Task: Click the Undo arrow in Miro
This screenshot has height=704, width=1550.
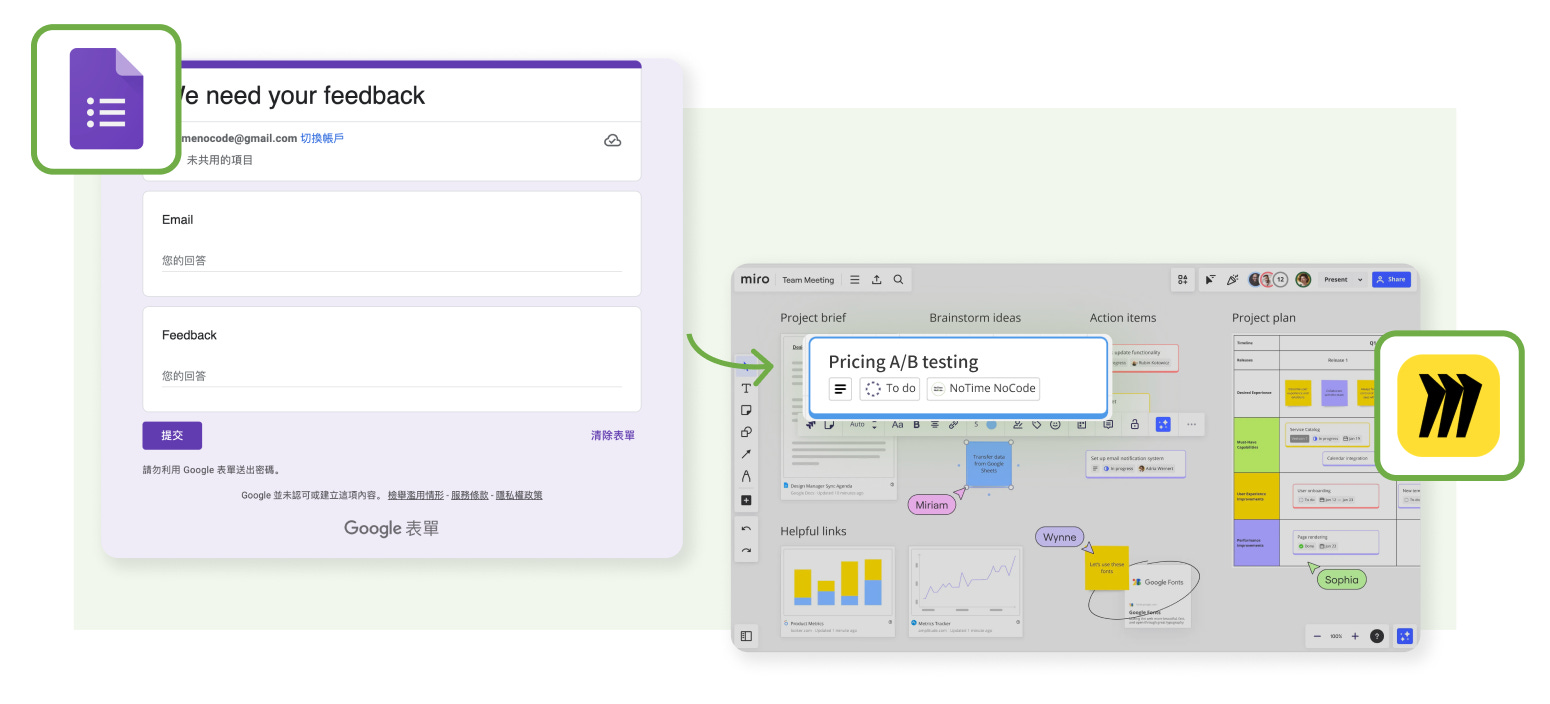Action: click(x=746, y=529)
